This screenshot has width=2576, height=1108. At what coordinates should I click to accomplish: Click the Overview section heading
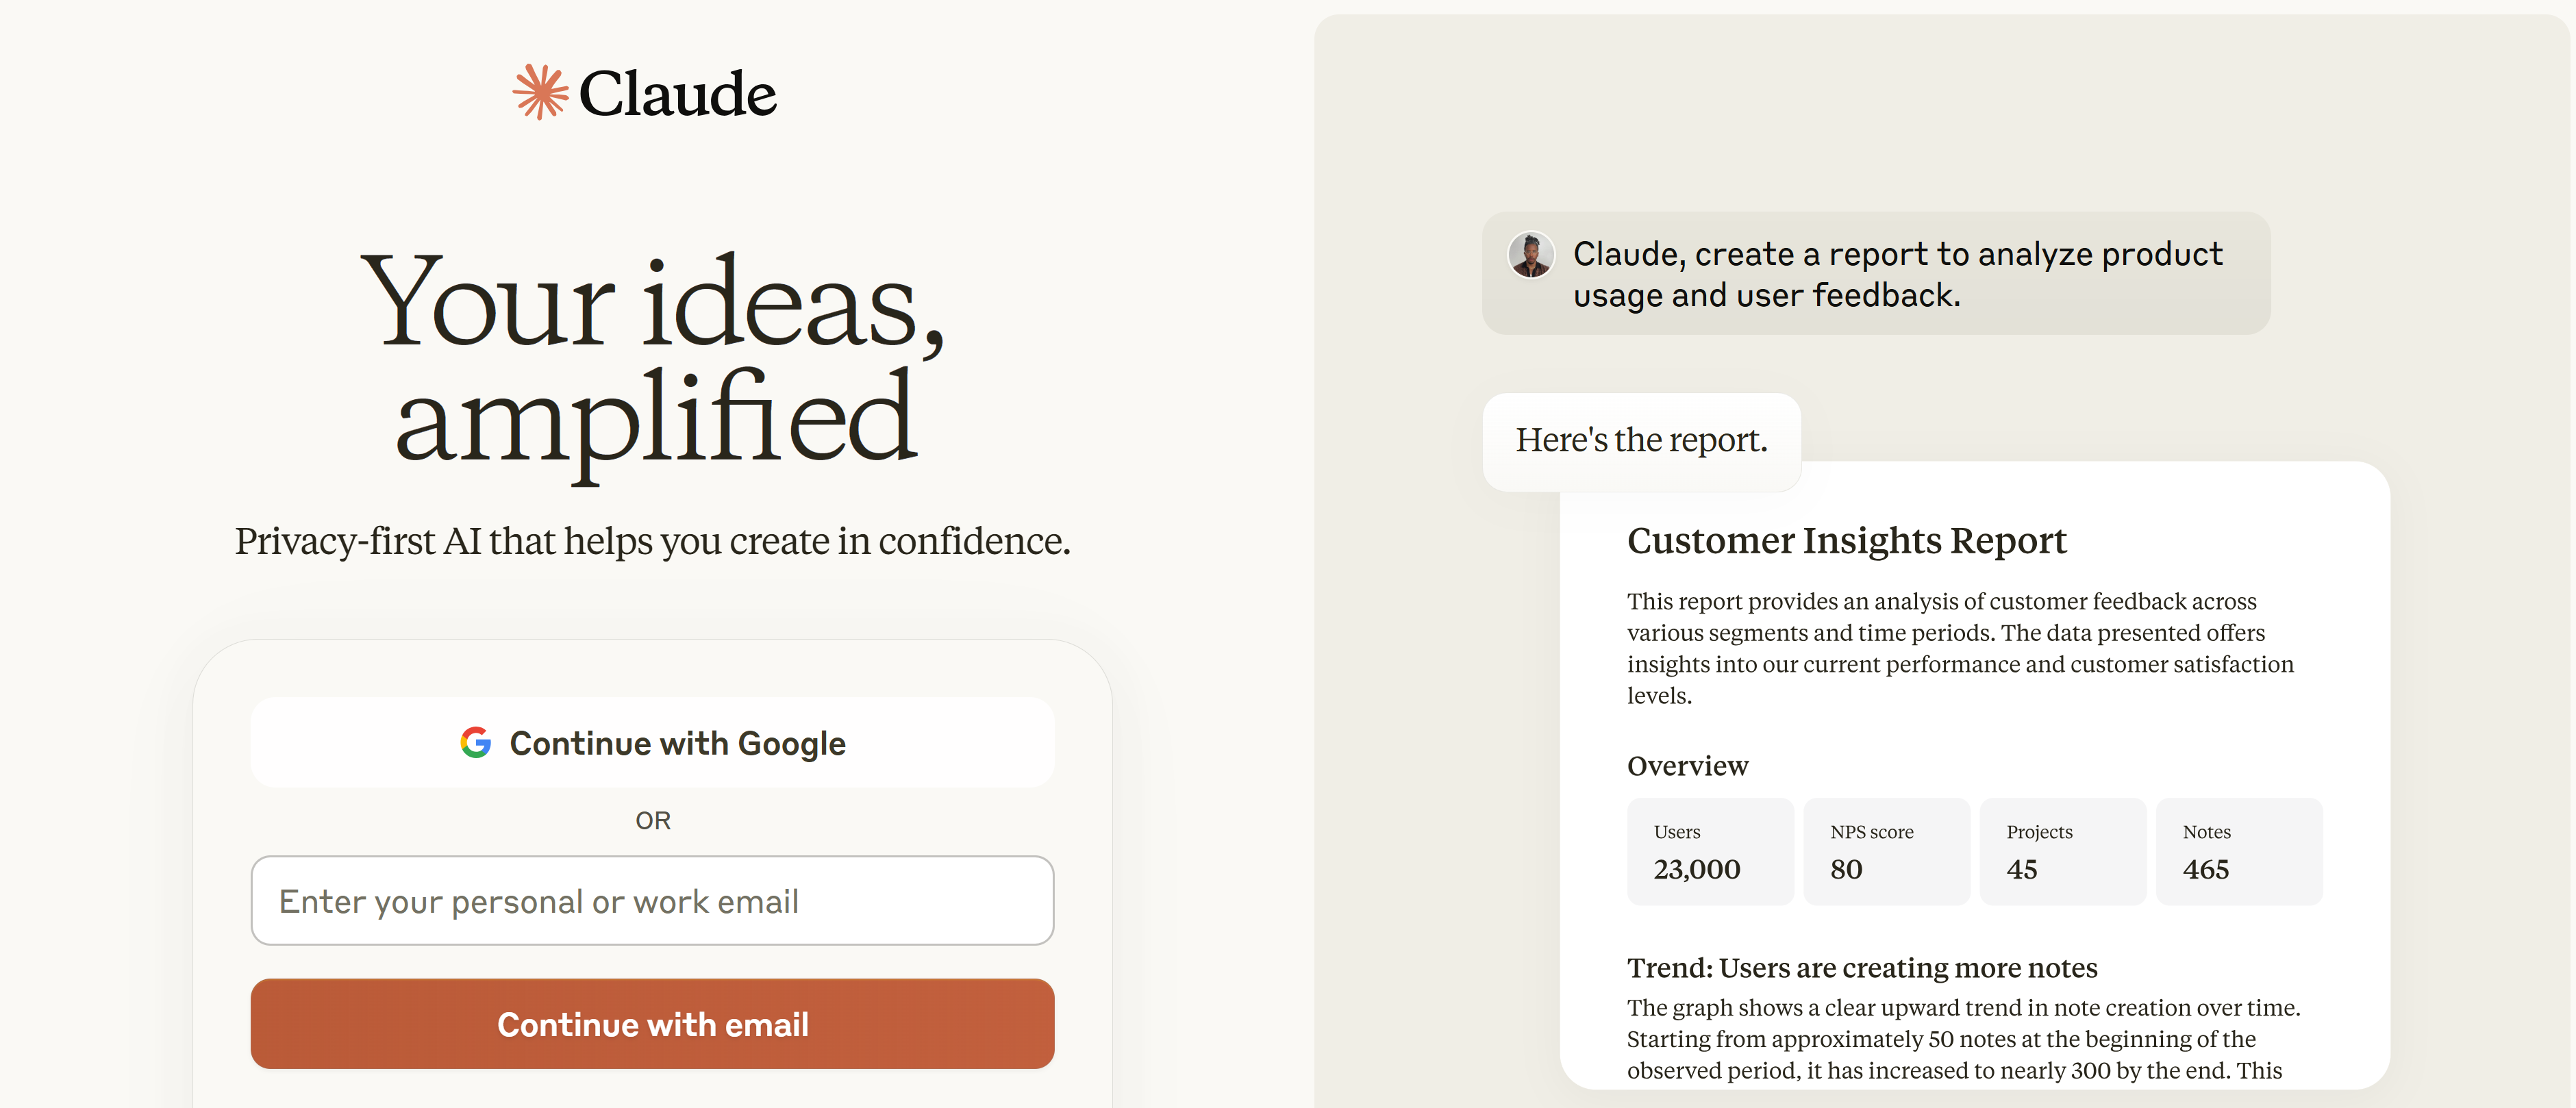tap(1687, 766)
